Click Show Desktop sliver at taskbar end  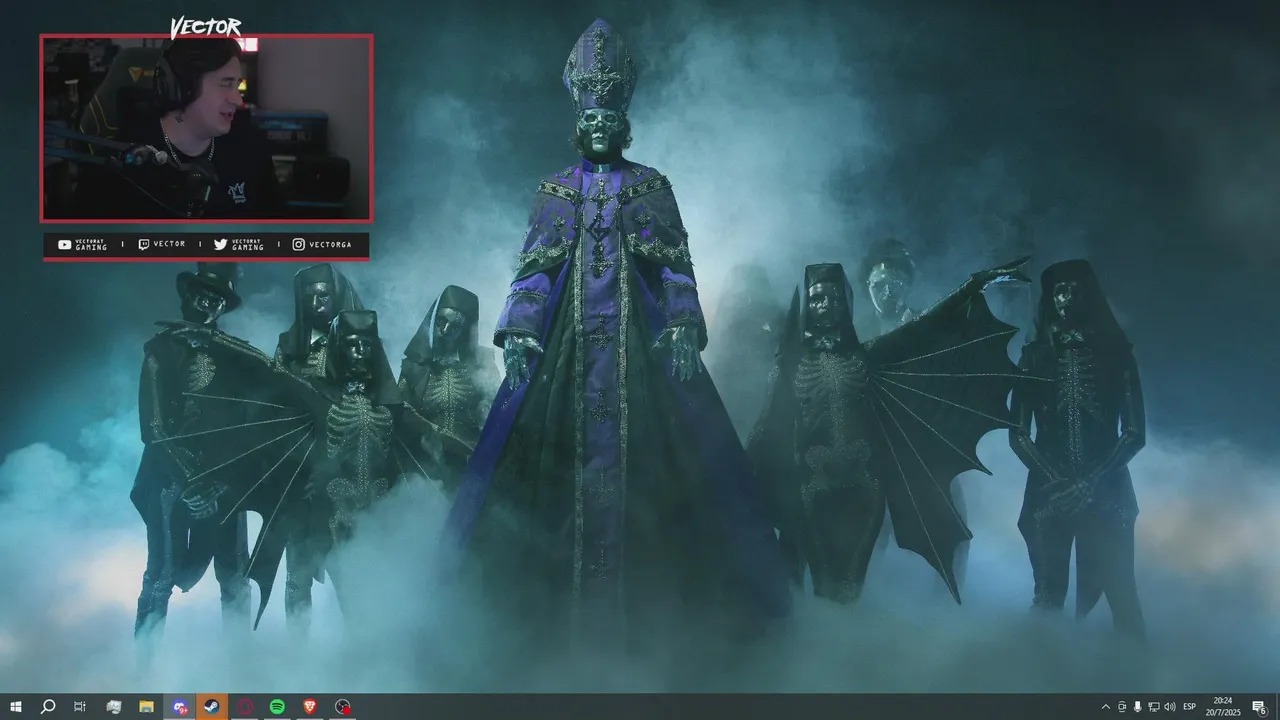1277,707
